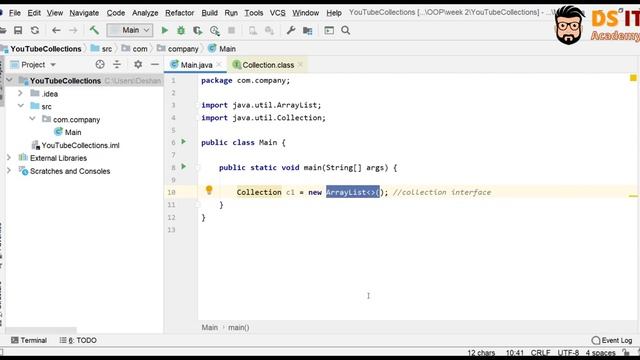Navigate forward with the right arrow icon
The width and height of the screenshot is (640, 360).
[73, 30]
